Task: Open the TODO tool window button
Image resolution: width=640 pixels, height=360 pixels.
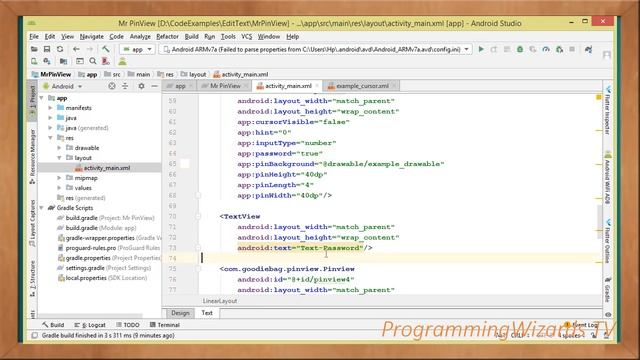Action: (128, 325)
